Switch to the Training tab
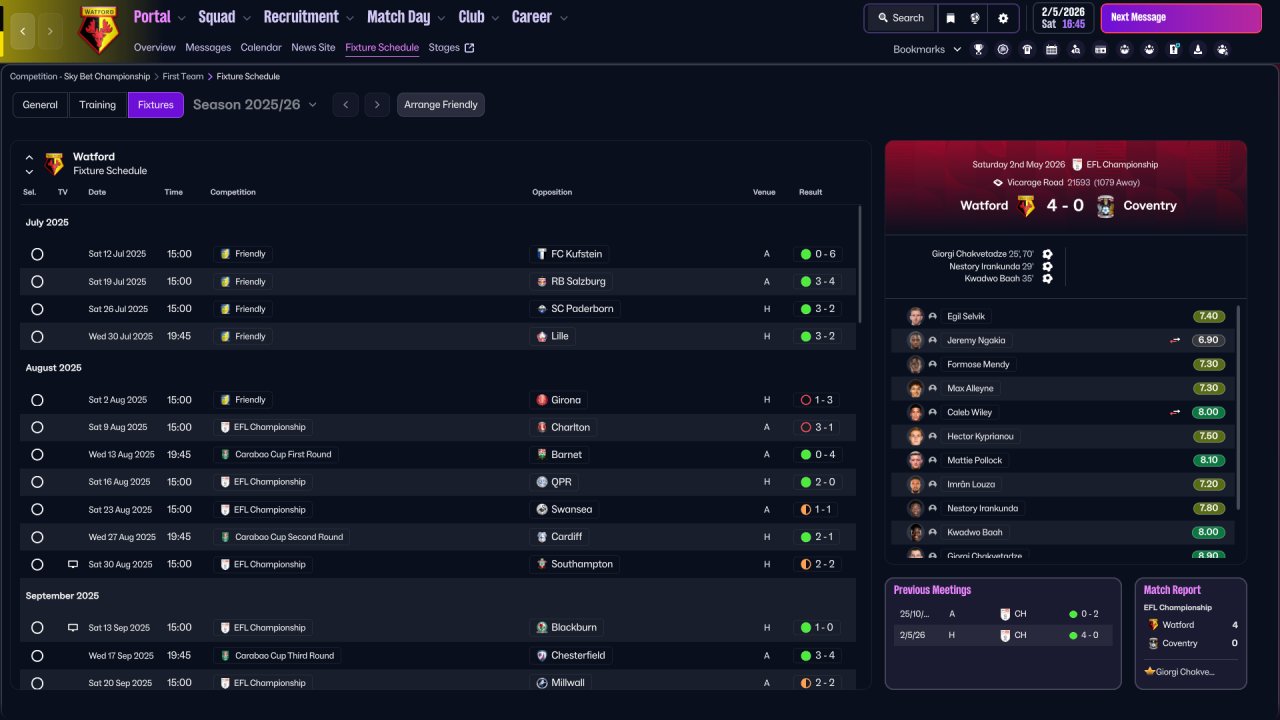This screenshot has width=1280, height=720. click(x=98, y=105)
